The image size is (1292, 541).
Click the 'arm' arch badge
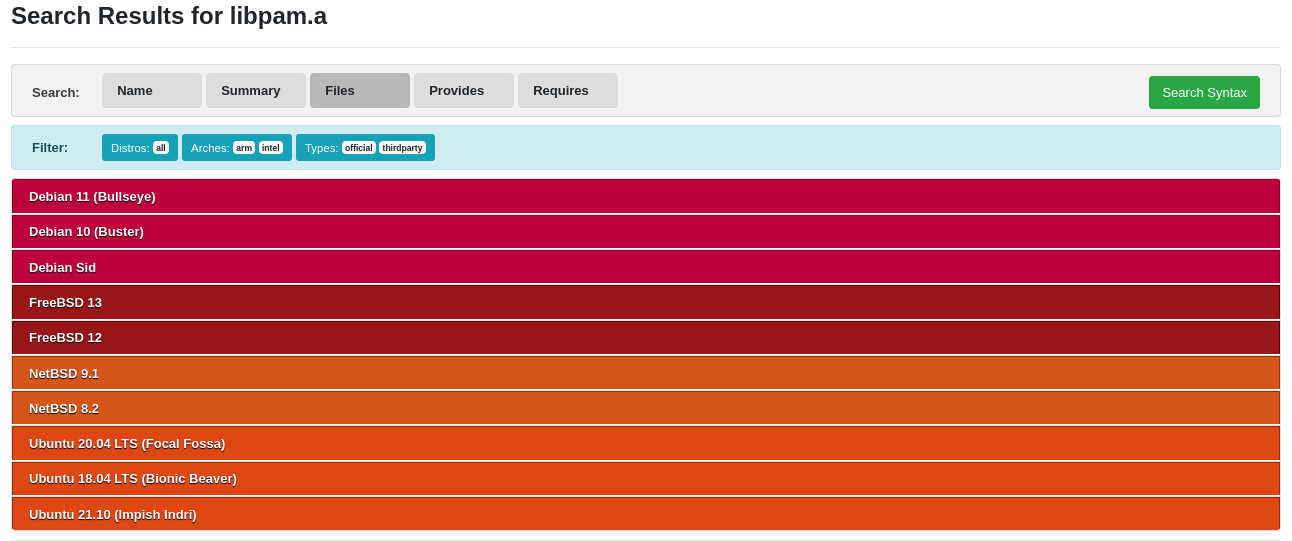(244, 147)
